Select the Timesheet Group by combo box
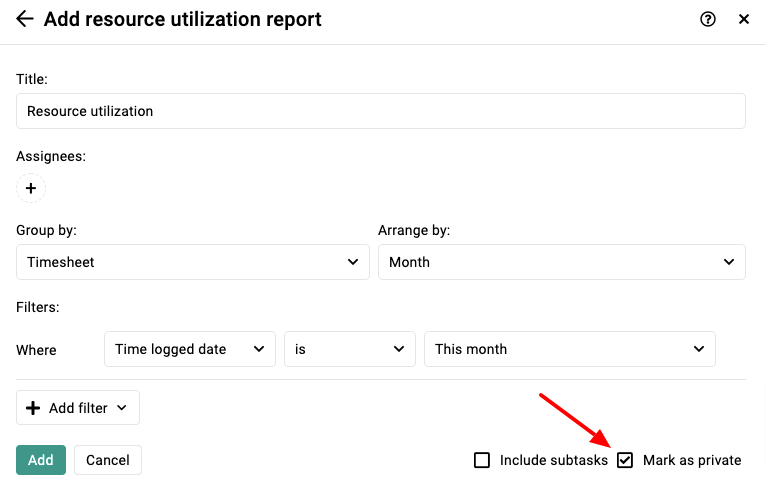Image resolution: width=766 pixels, height=489 pixels. pyautogui.click(x=192, y=262)
